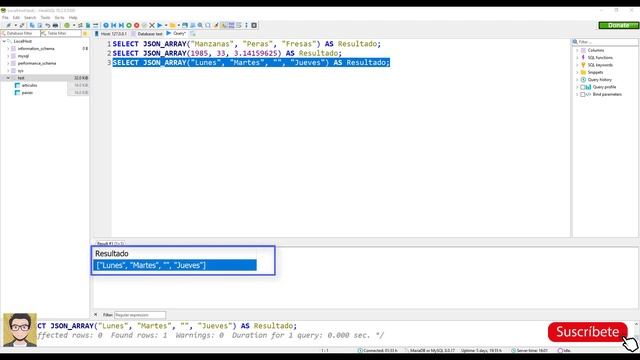Open a new query tab icon
640x360 pixels.
tap(193, 33)
